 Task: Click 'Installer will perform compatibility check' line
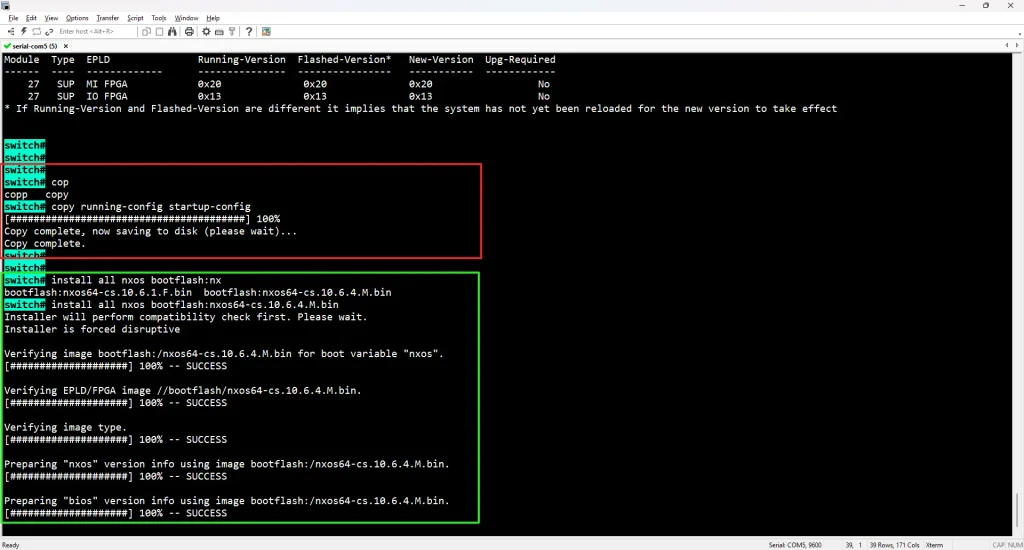coord(185,317)
